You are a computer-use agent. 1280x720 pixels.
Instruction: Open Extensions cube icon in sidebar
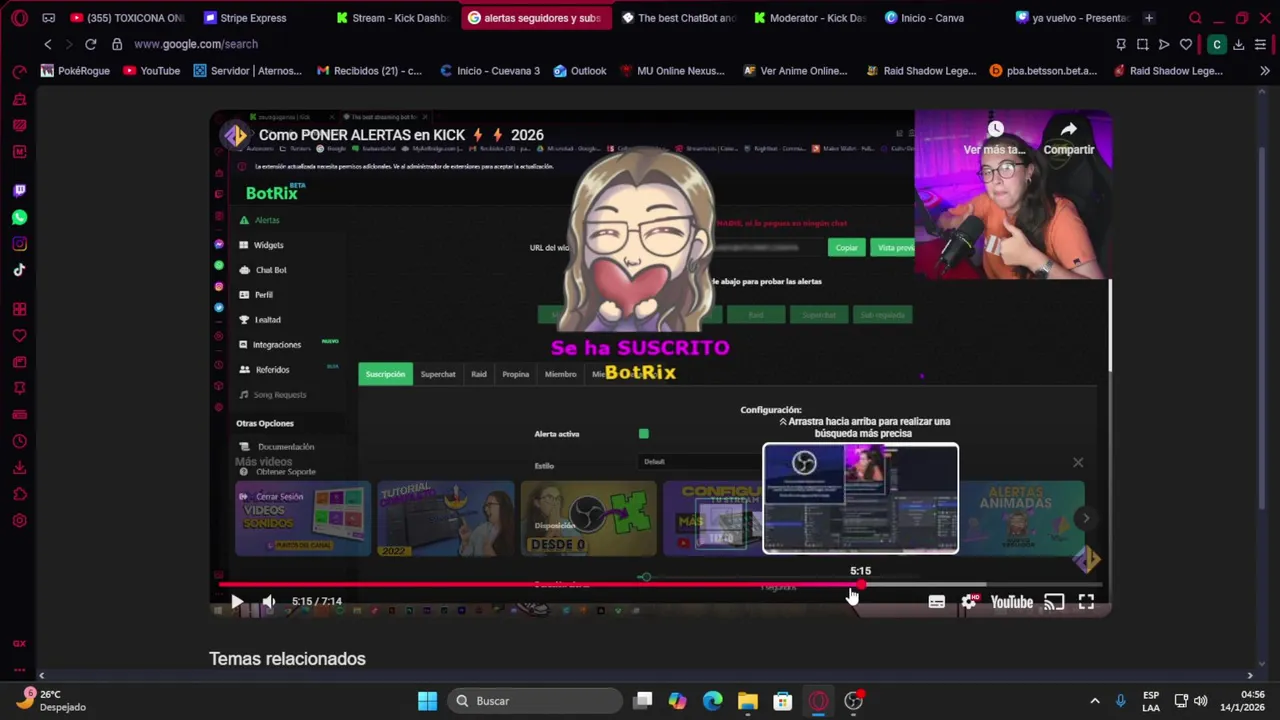tap(19, 494)
